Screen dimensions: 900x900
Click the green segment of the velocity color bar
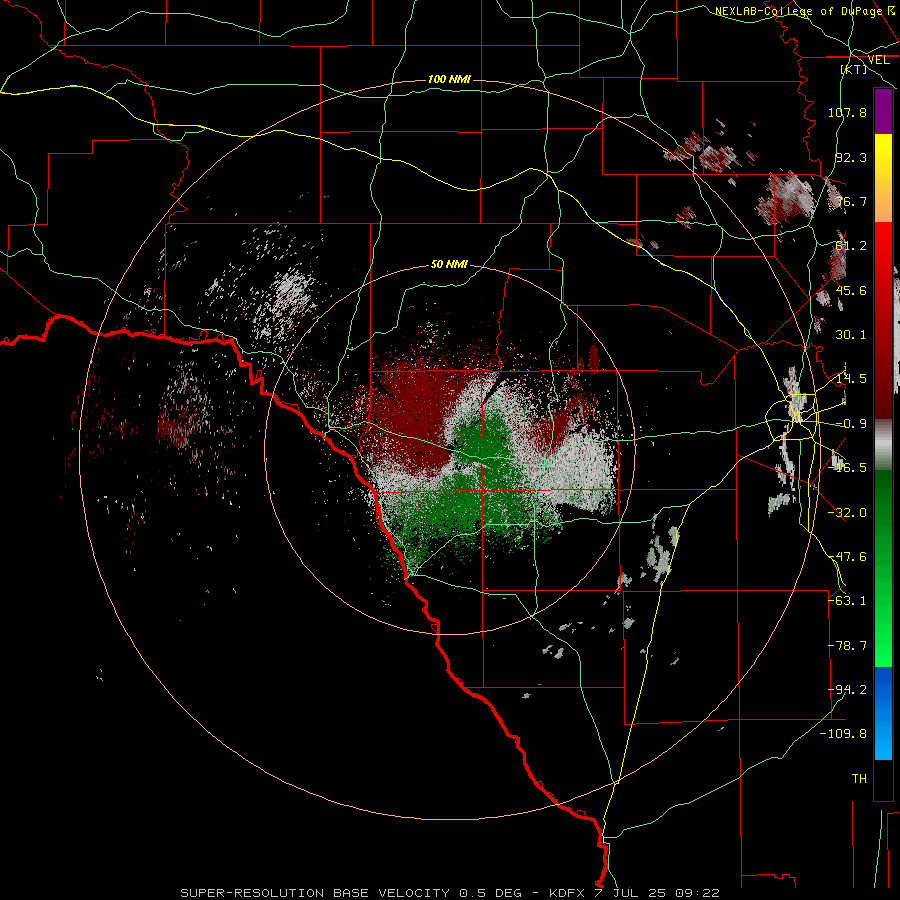[883, 568]
